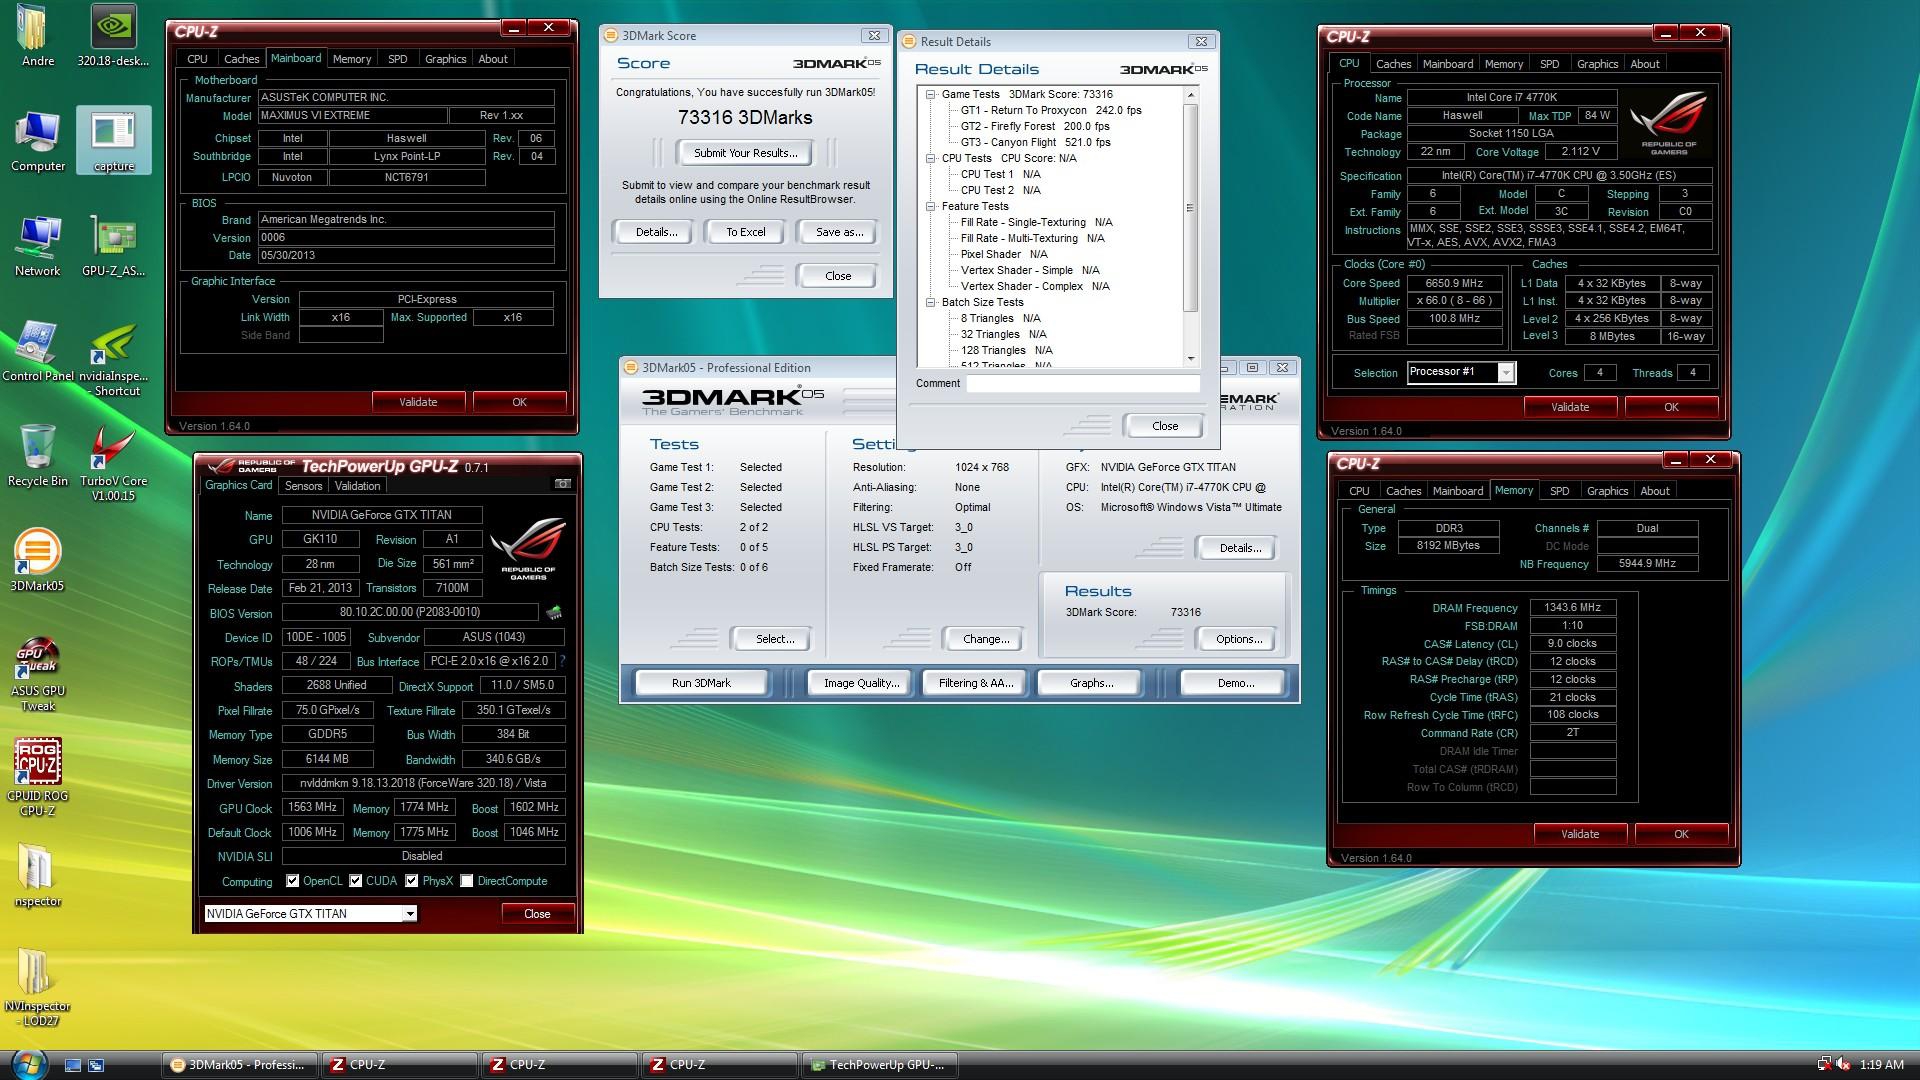Launch the 3DMark05 desktop shortcut
1920x1080 pixels.
click(38, 560)
